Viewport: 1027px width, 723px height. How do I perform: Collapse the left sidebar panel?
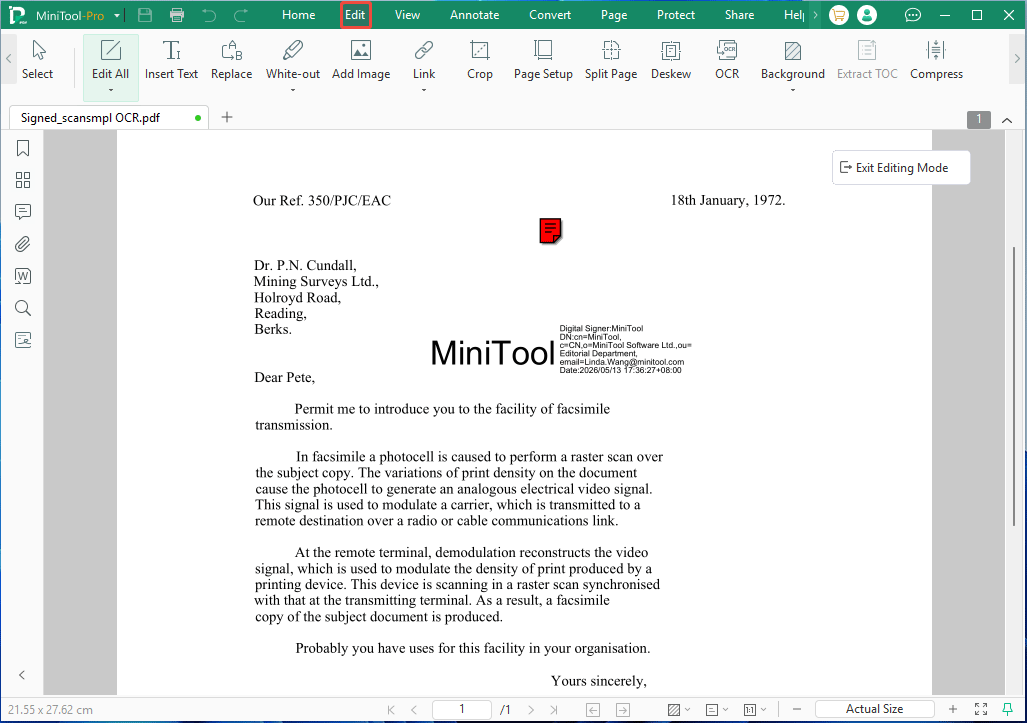pyautogui.click(x=22, y=675)
